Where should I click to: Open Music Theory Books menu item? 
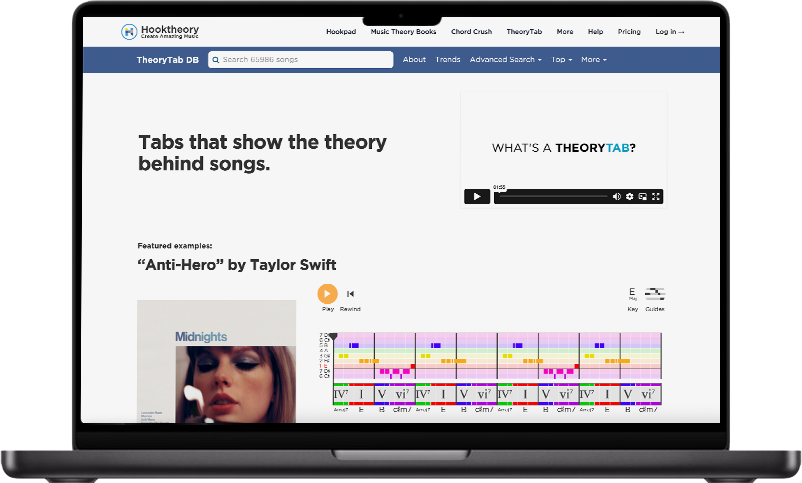(404, 32)
